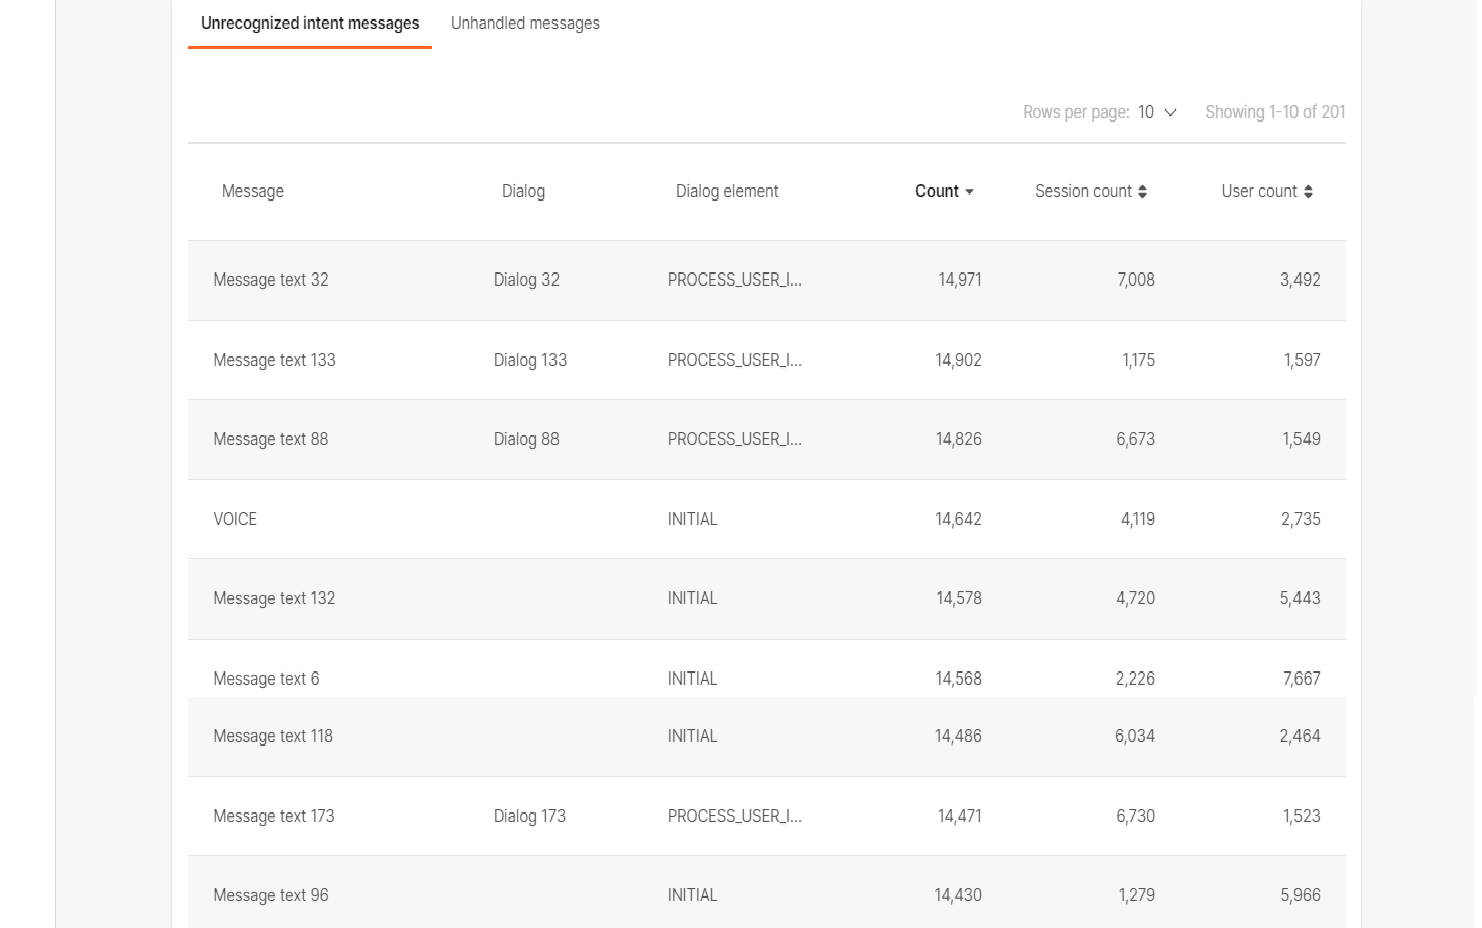Select the VOICE message row

(x=235, y=519)
